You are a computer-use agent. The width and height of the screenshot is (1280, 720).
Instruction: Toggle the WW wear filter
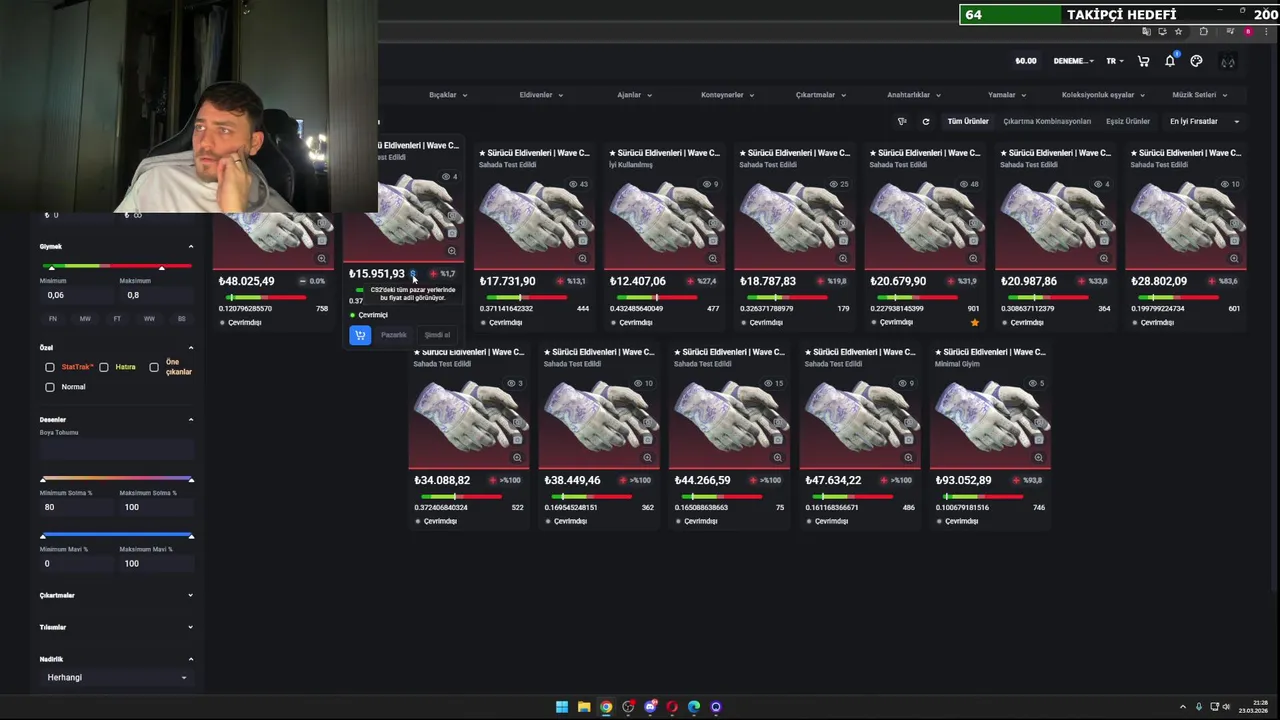(x=149, y=319)
